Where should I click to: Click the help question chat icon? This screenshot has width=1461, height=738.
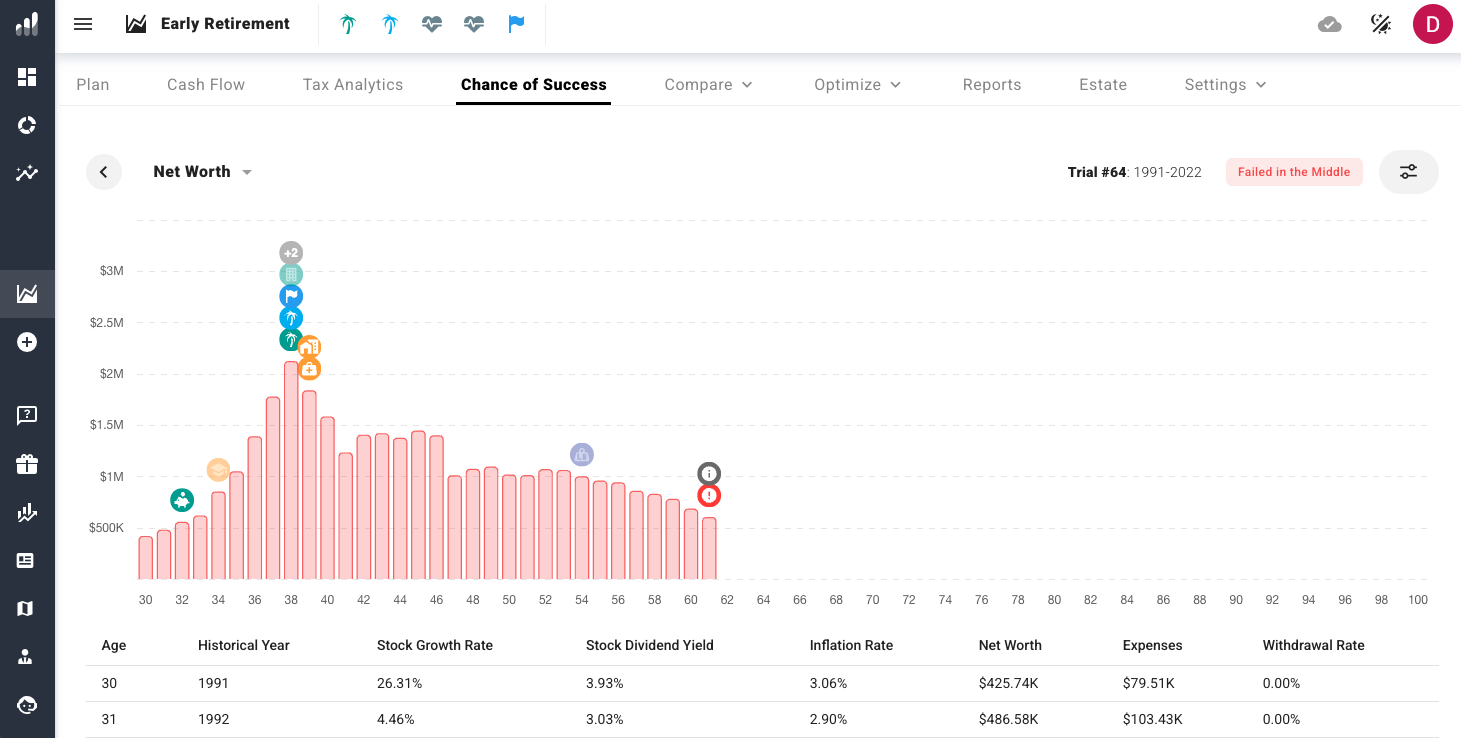pos(27,415)
